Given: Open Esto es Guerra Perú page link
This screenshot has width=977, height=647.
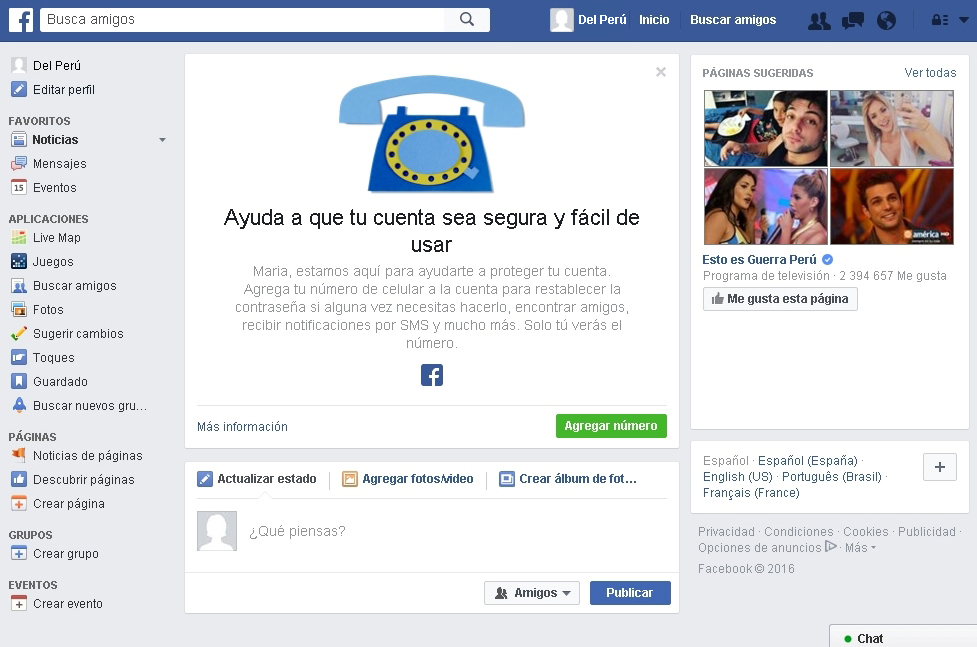Looking at the screenshot, I should click(759, 259).
